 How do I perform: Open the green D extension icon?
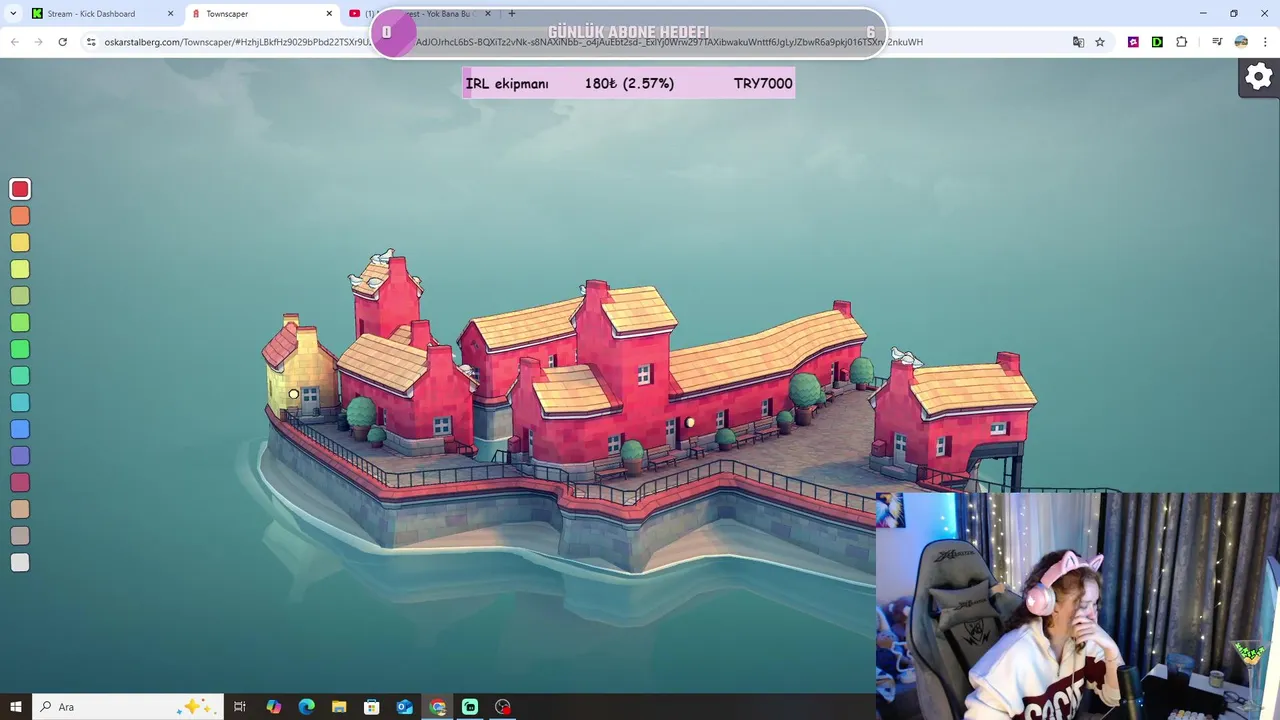(1157, 42)
